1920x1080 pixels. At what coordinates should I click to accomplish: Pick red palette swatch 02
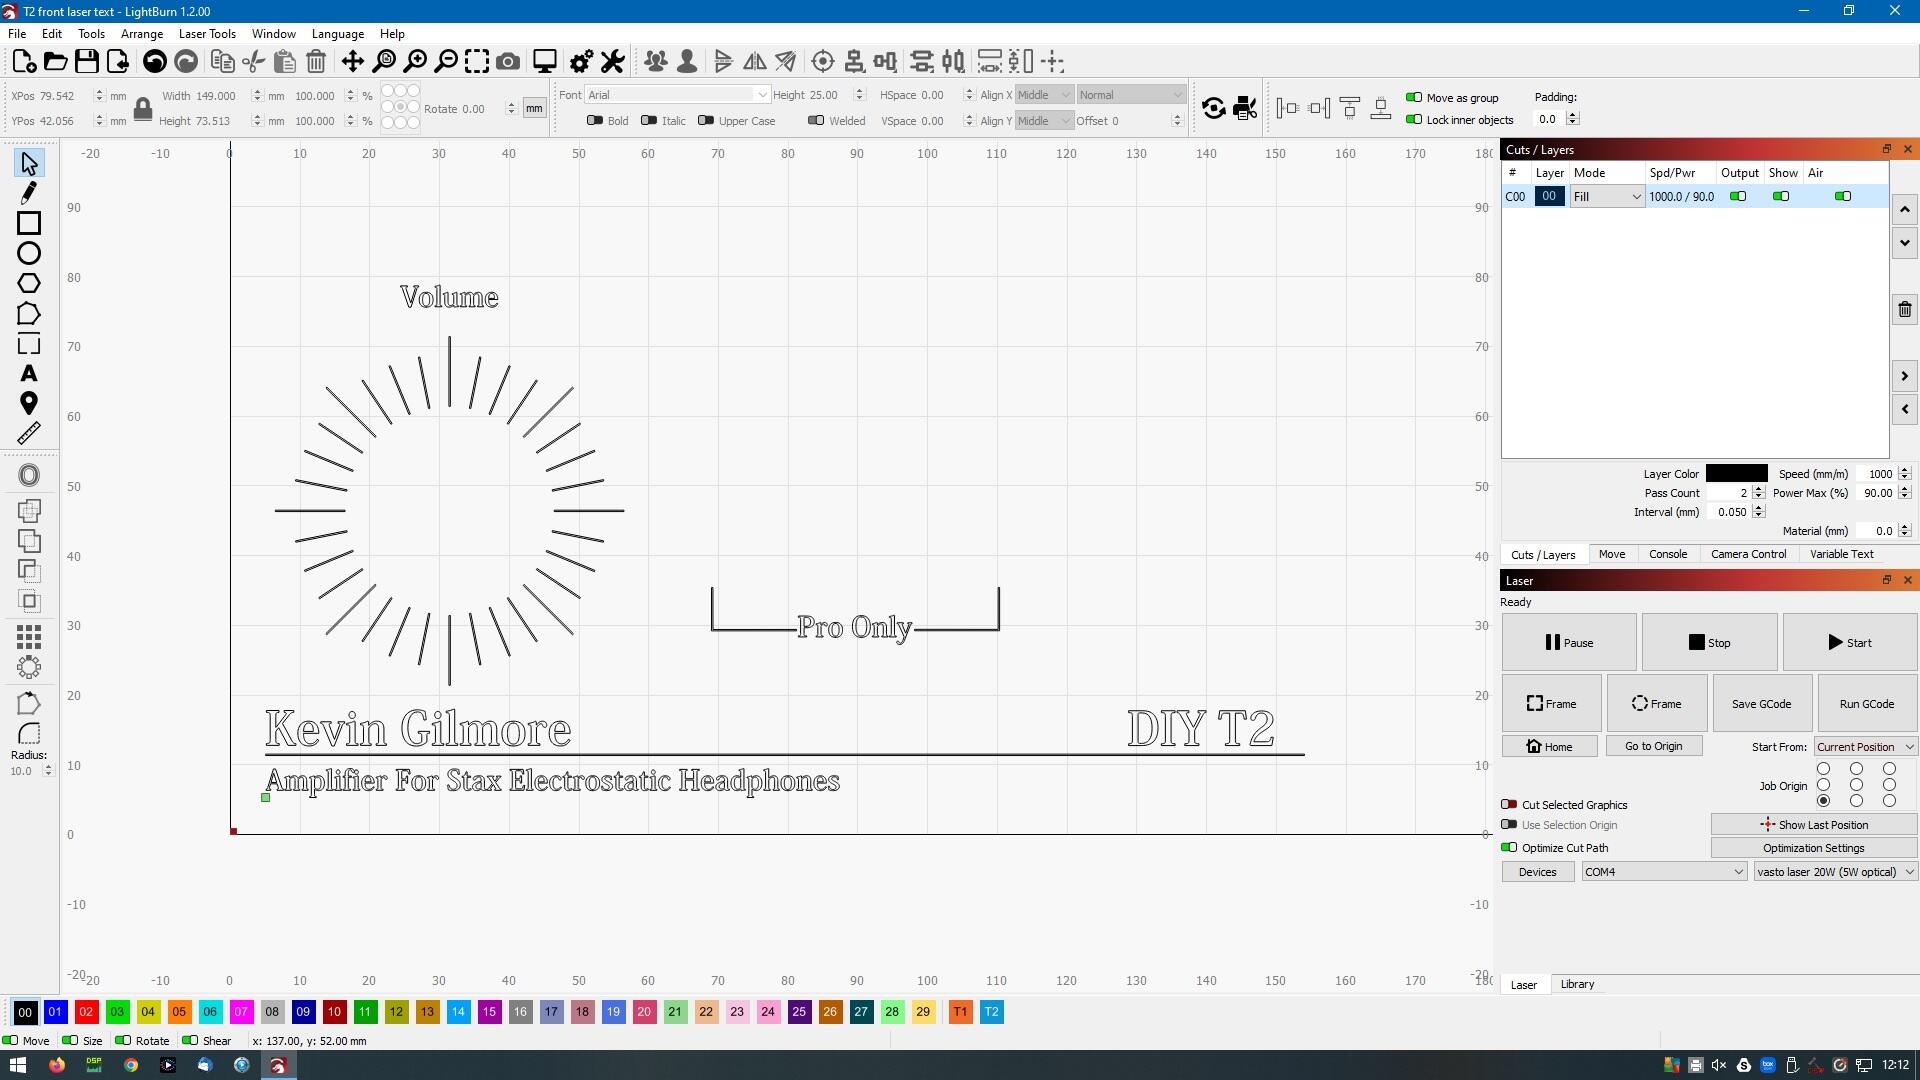(86, 1012)
